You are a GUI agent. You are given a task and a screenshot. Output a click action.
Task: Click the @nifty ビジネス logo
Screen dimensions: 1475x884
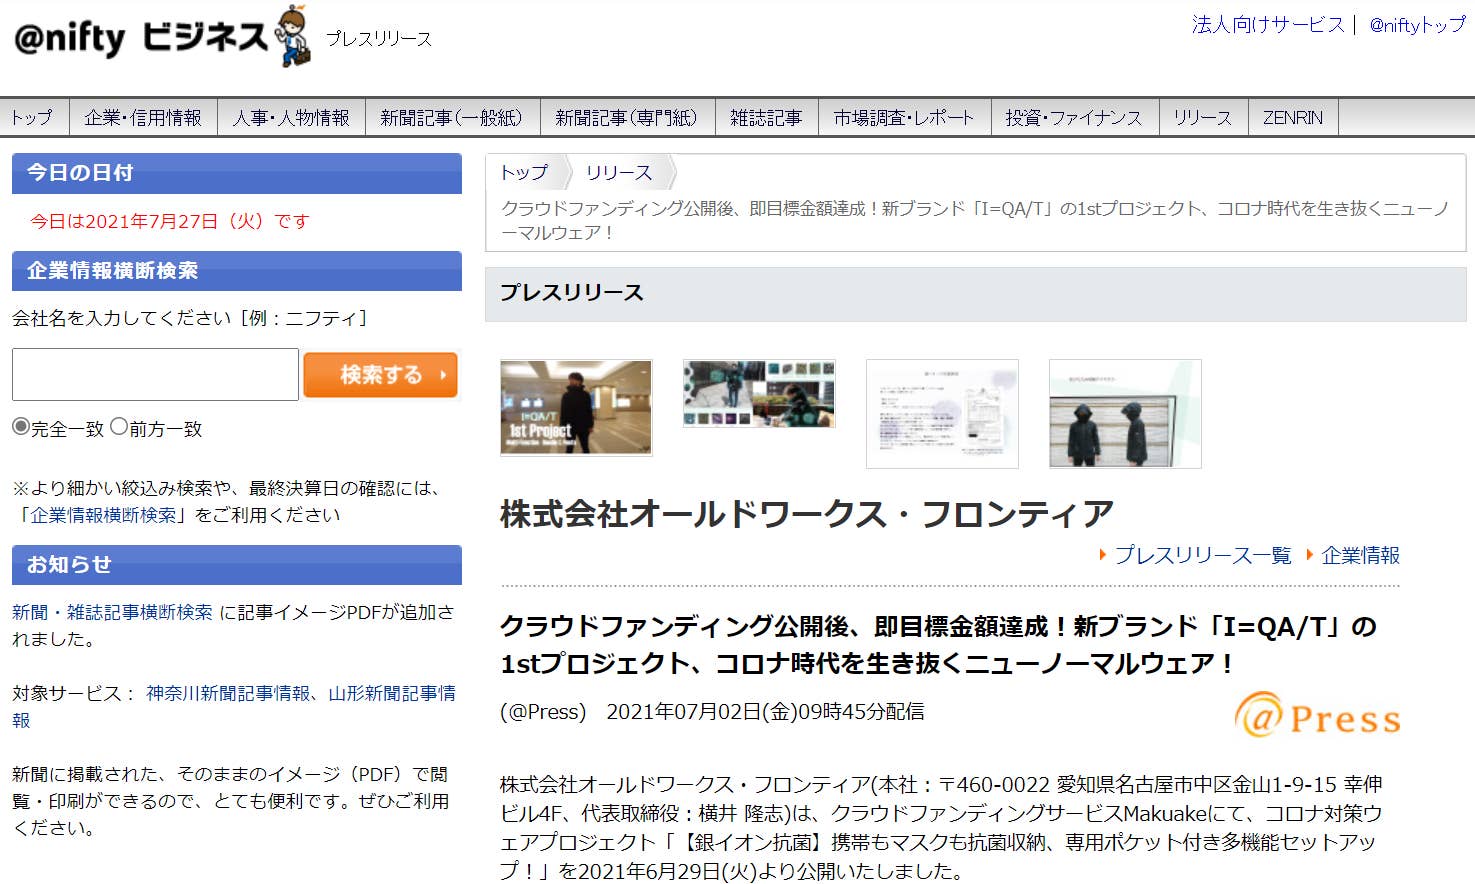[140, 38]
